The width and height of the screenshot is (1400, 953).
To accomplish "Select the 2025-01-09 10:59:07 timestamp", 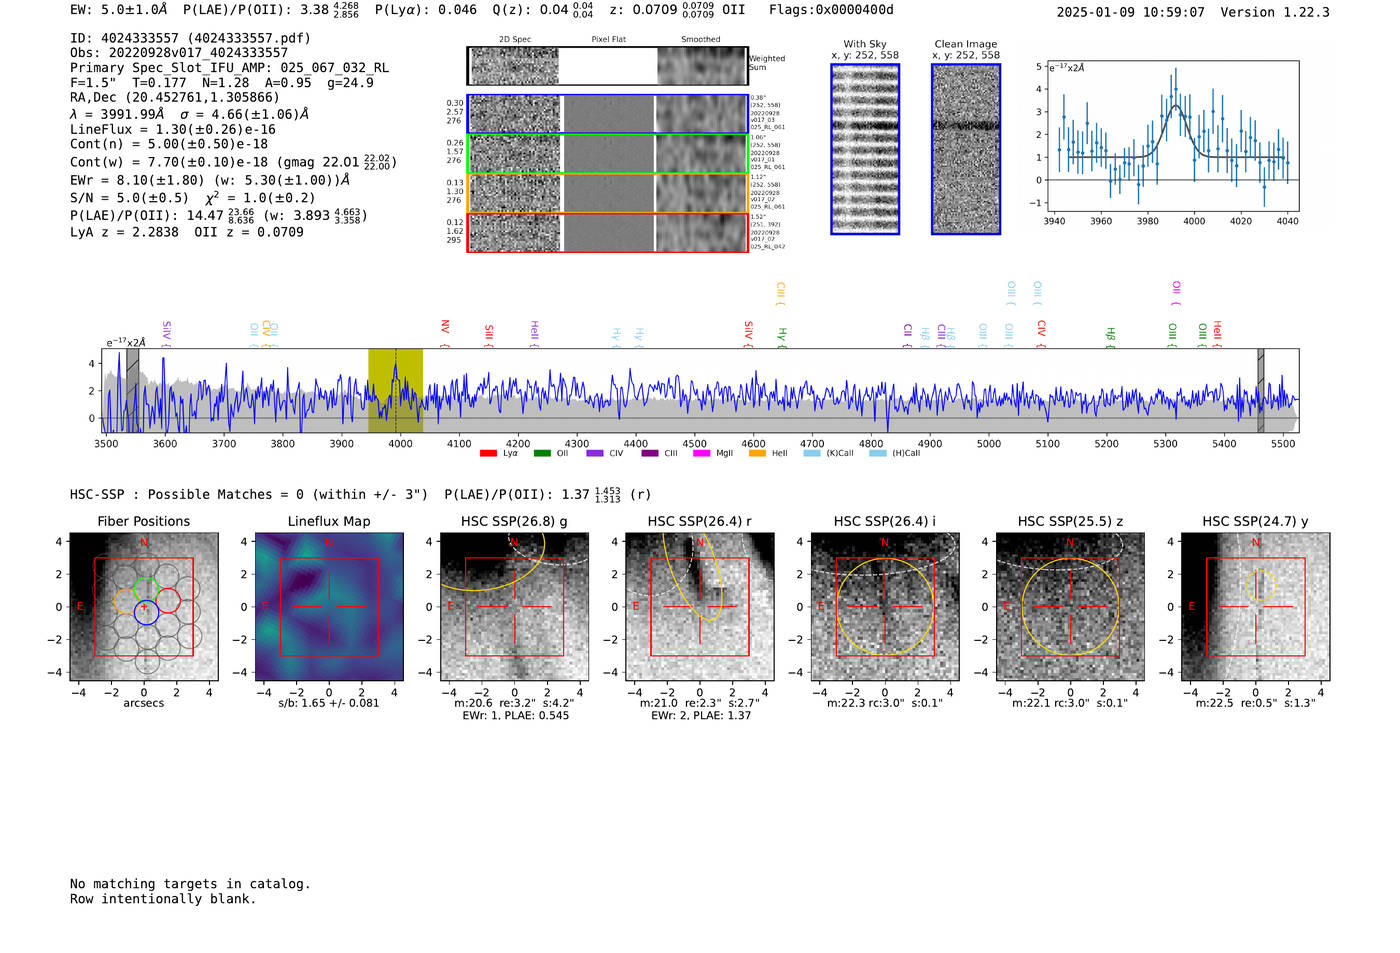I will click(1130, 12).
